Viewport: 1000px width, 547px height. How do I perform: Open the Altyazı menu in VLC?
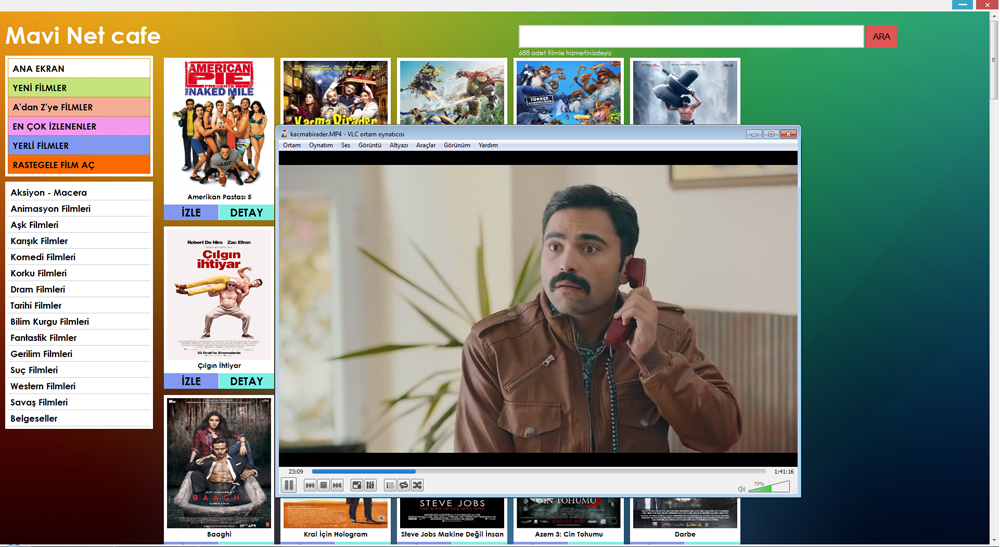point(399,145)
